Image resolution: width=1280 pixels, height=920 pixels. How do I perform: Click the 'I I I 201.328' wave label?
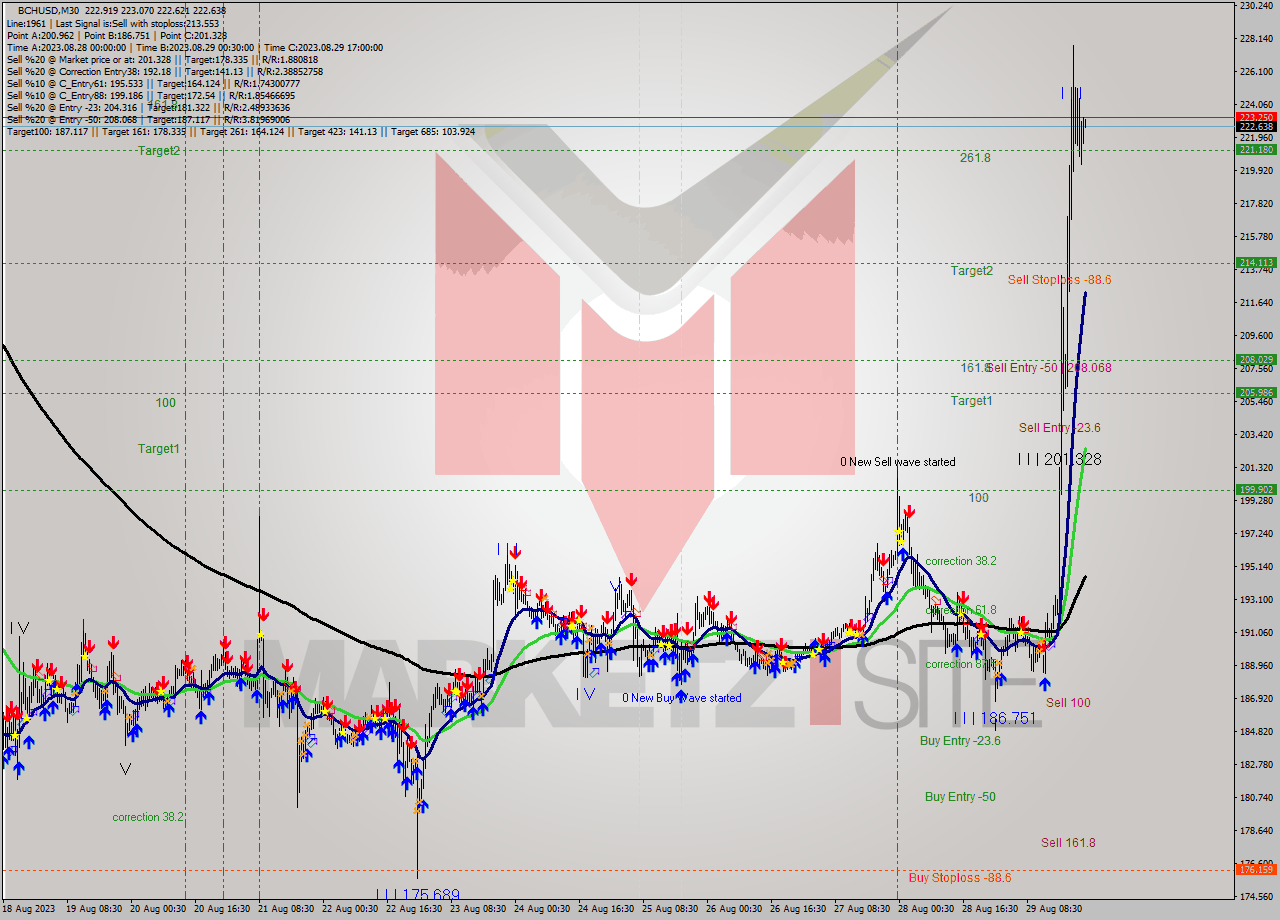1059,459
